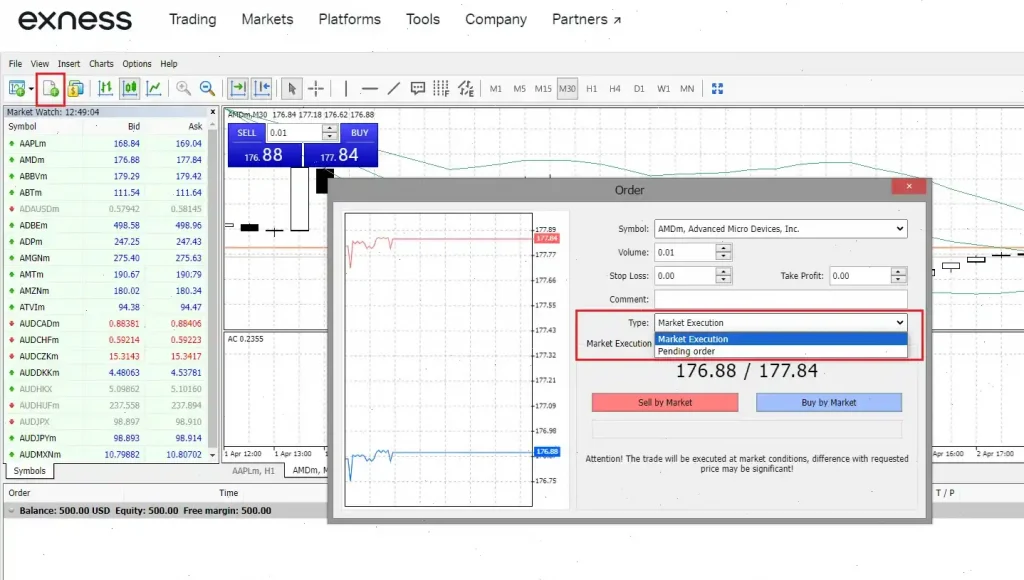Click the Sell by Market button

665,402
